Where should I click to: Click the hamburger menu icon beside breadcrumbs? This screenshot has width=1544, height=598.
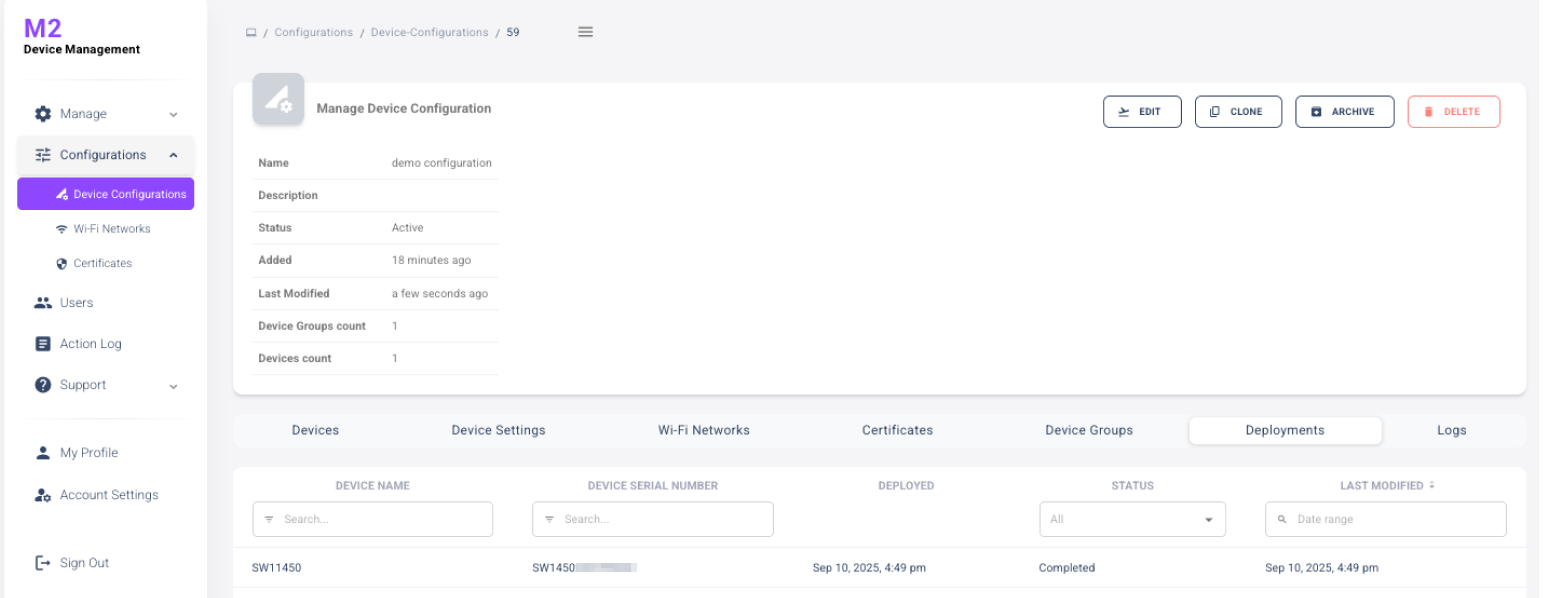[586, 32]
